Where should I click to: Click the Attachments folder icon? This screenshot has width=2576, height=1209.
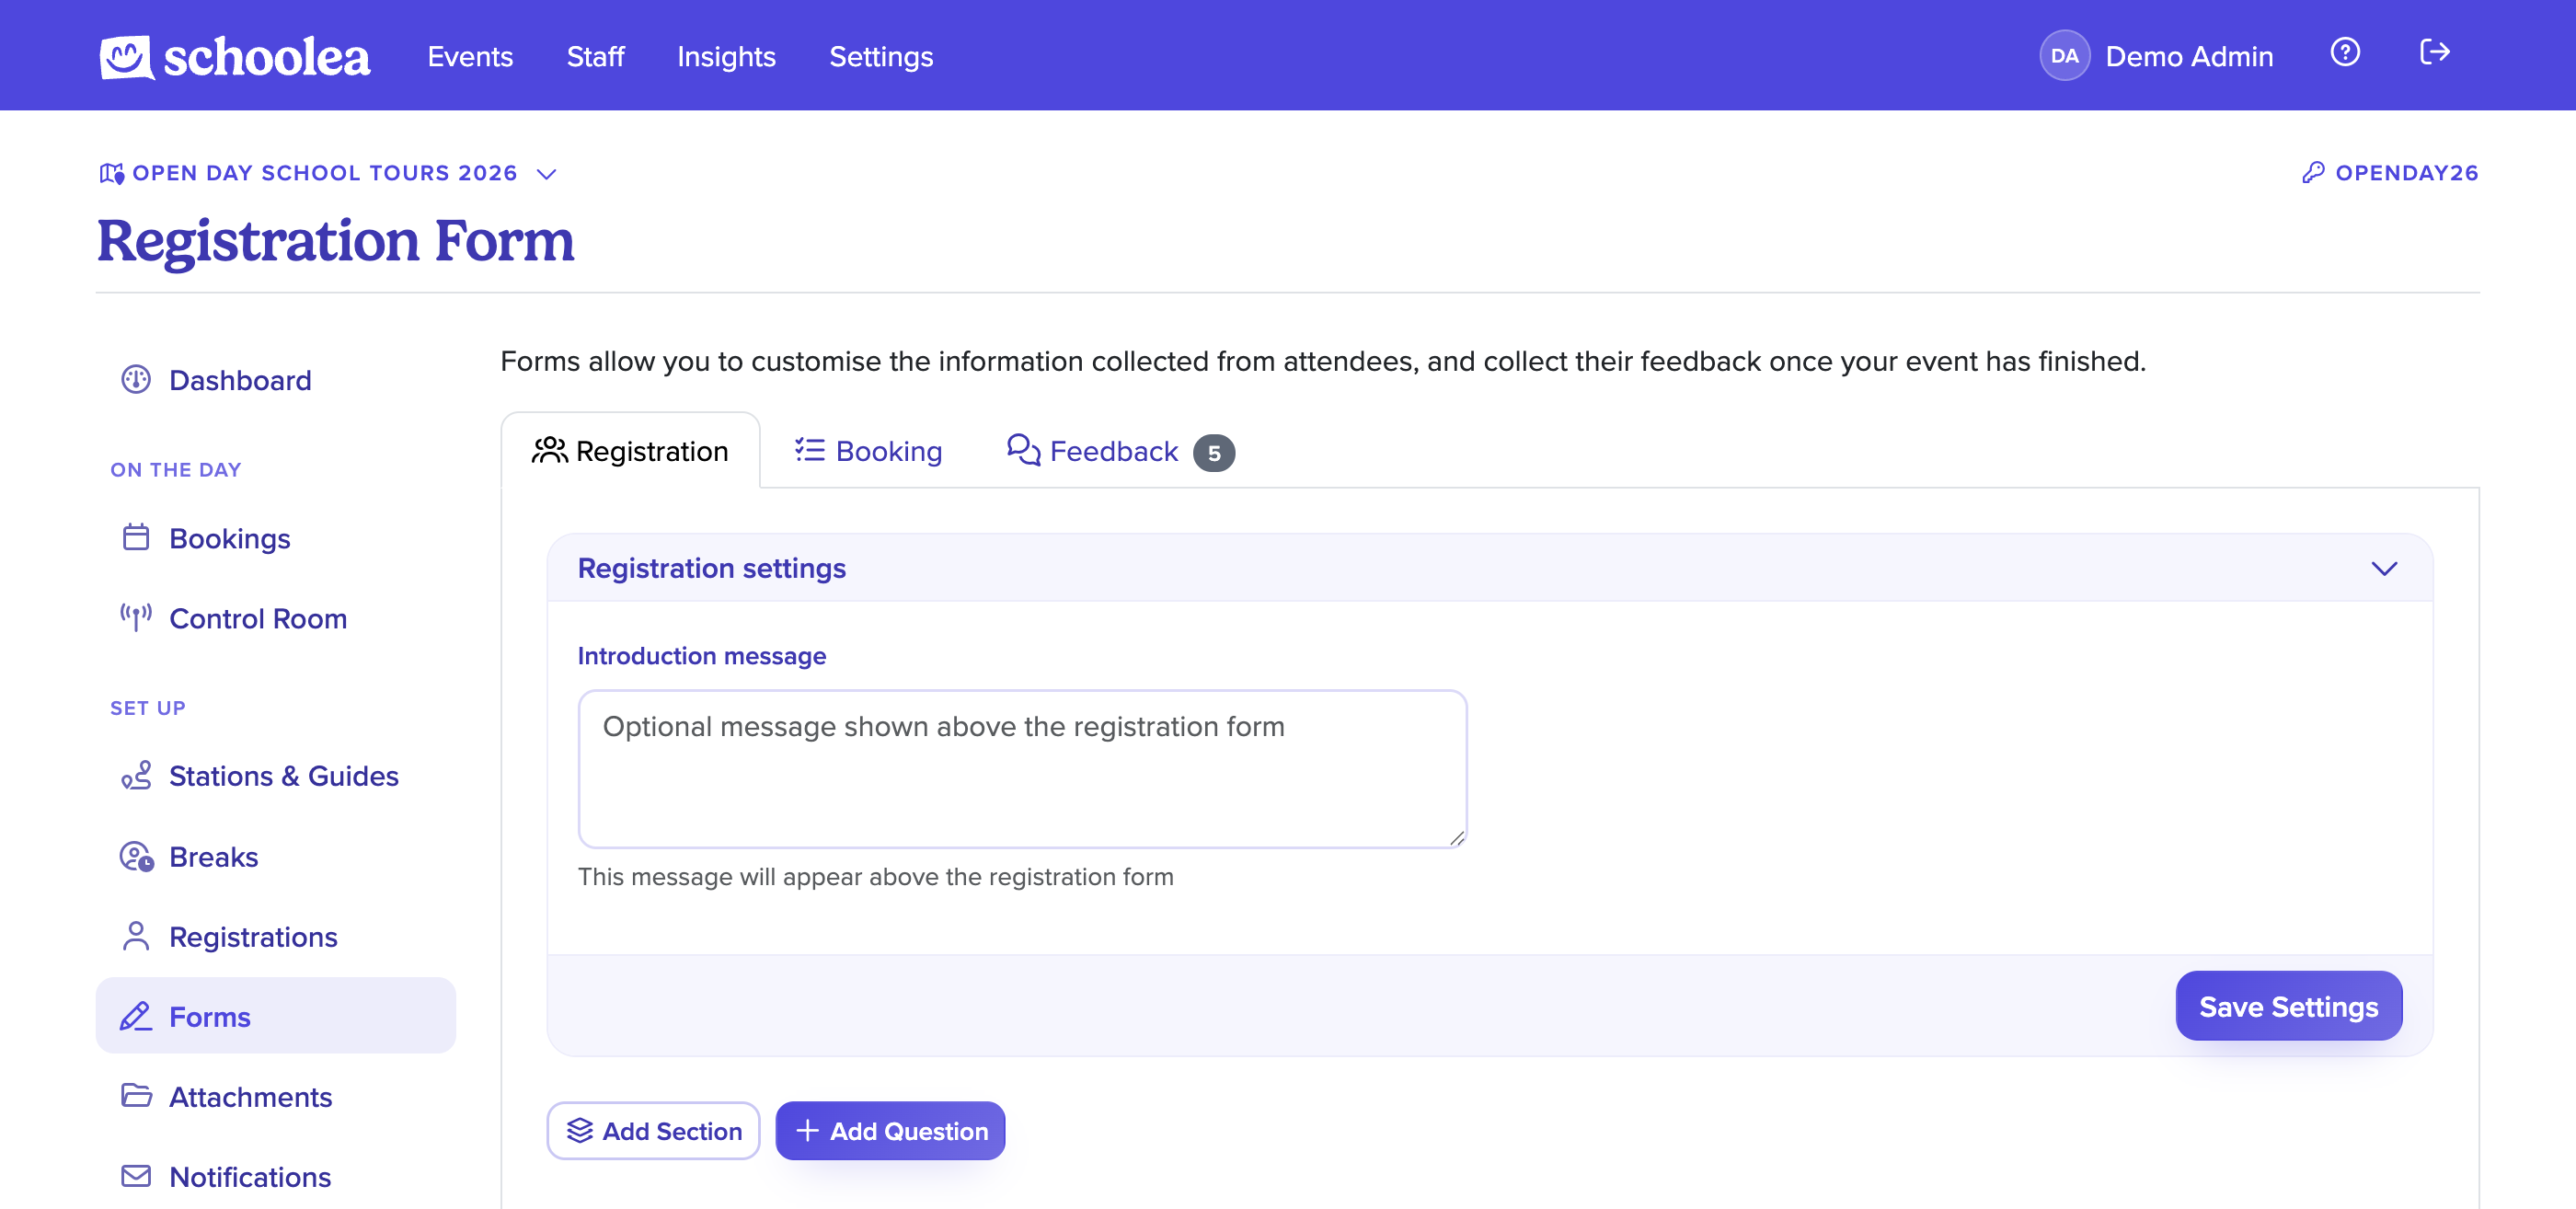(x=136, y=1096)
